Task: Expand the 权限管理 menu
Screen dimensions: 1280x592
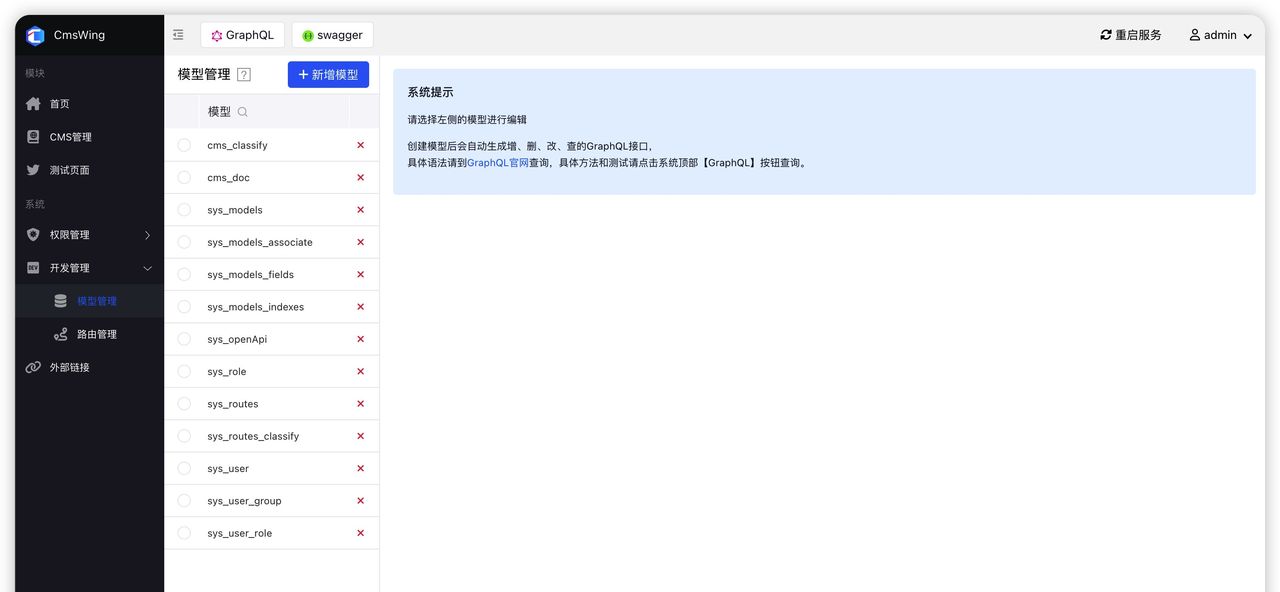Action: (x=89, y=235)
